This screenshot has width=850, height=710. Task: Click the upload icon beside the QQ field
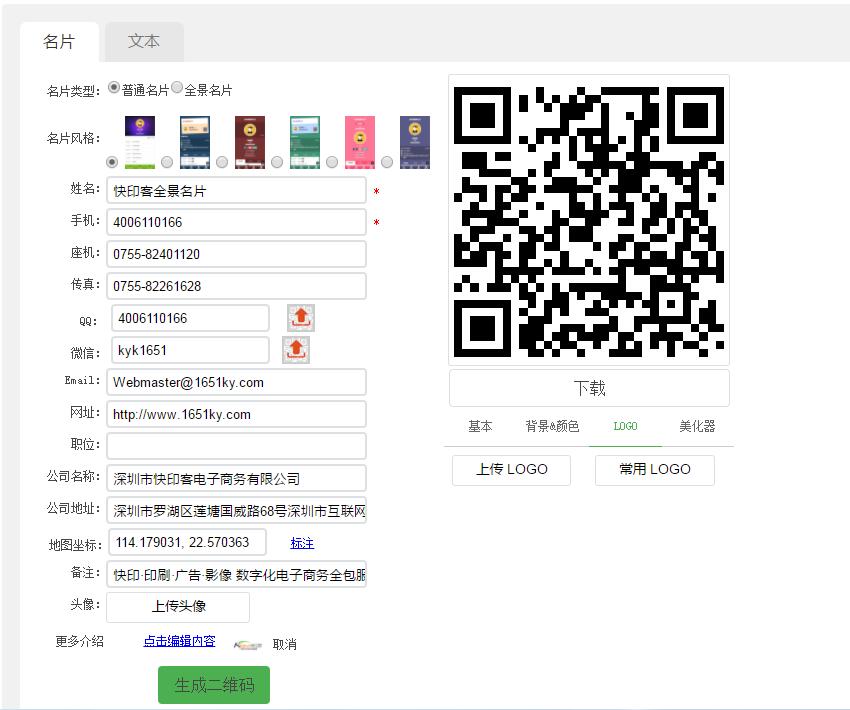301,318
